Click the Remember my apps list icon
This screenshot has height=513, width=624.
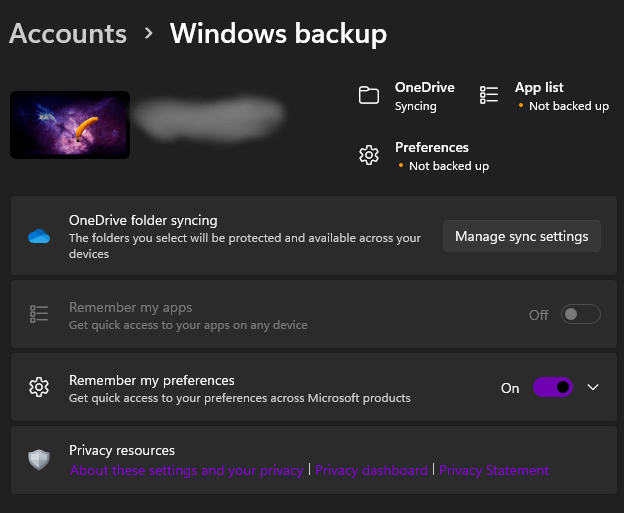coord(39,315)
